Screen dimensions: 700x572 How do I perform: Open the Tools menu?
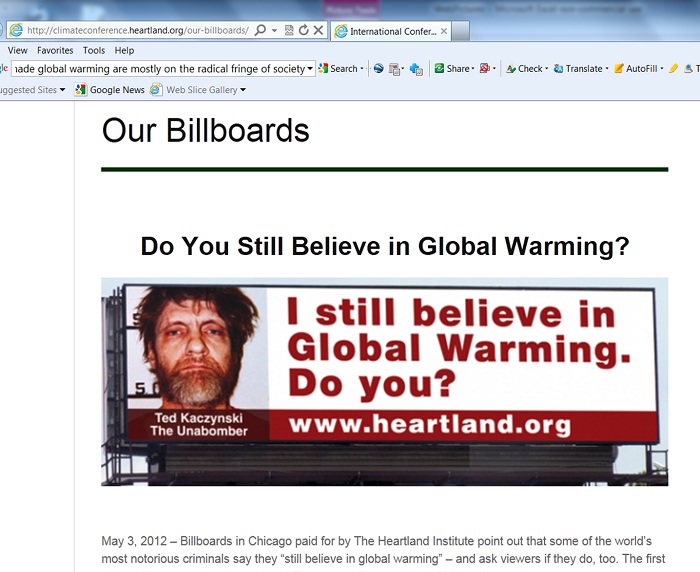[94, 50]
